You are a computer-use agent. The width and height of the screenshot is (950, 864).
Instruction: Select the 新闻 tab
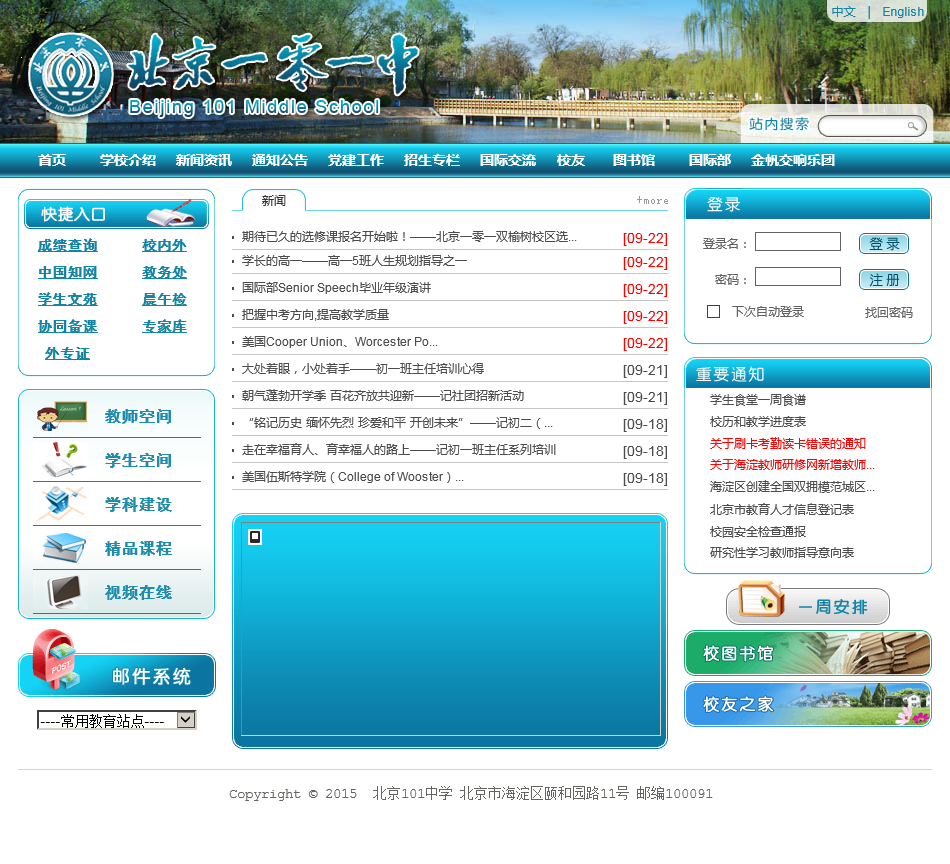274,201
